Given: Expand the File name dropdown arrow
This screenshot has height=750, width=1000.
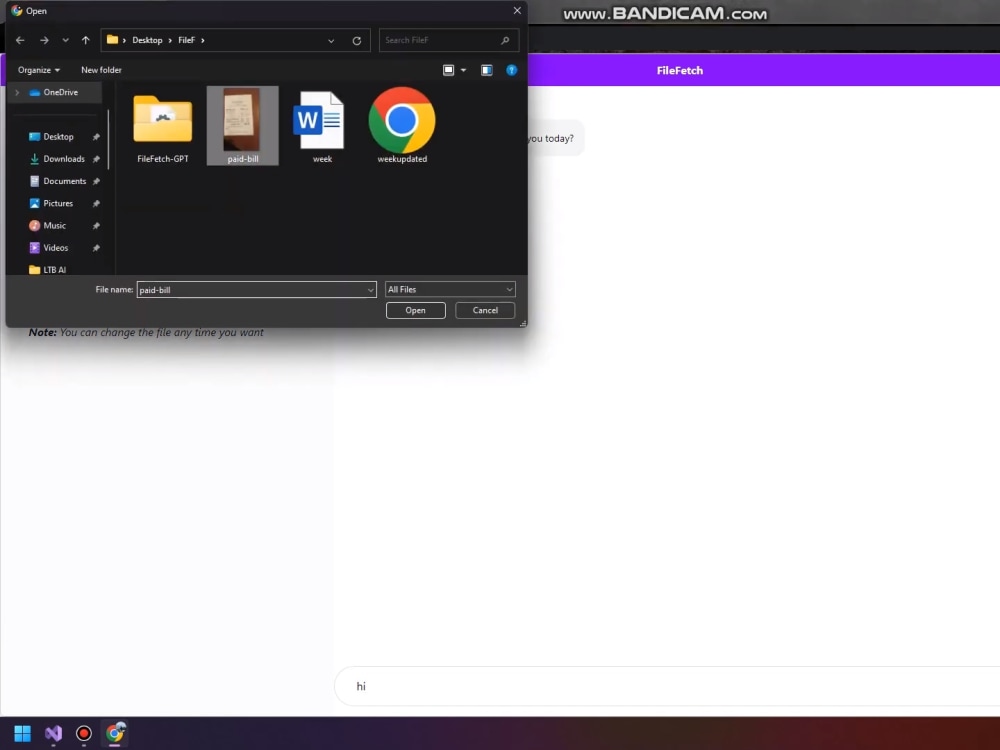Looking at the screenshot, I should (x=371, y=290).
